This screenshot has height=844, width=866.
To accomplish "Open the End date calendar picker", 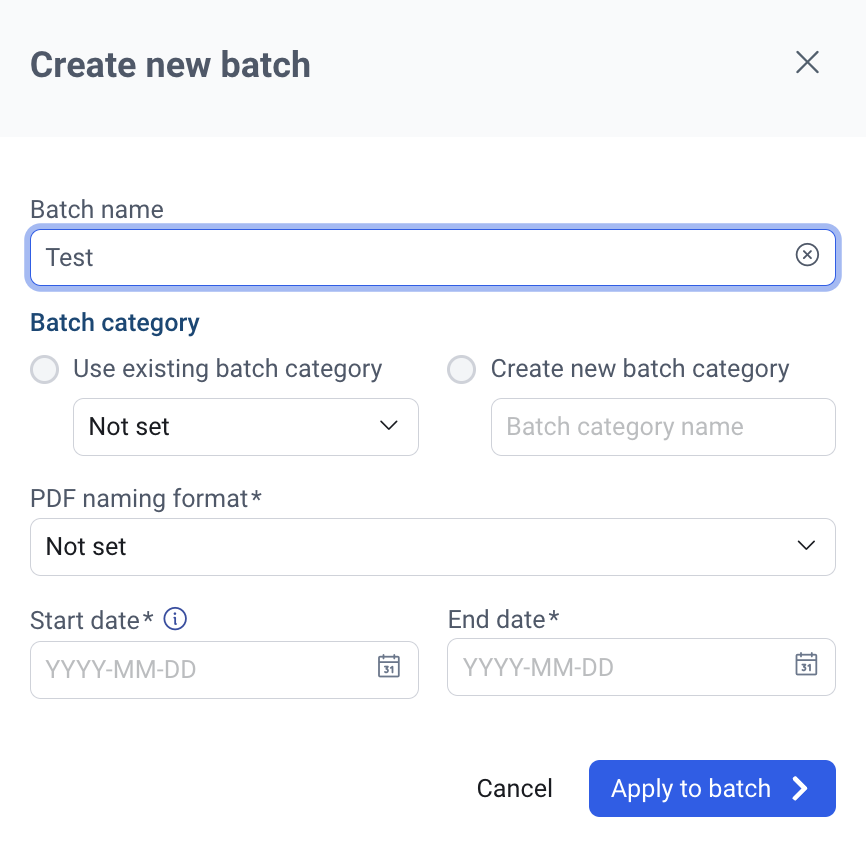I will tap(806, 664).
